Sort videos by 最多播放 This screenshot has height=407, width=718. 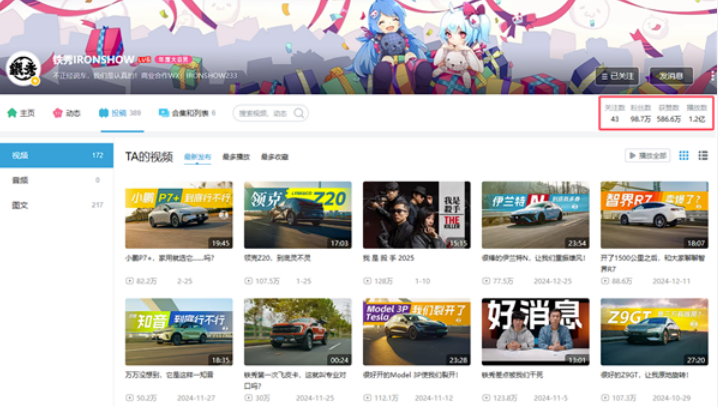click(x=235, y=157)
